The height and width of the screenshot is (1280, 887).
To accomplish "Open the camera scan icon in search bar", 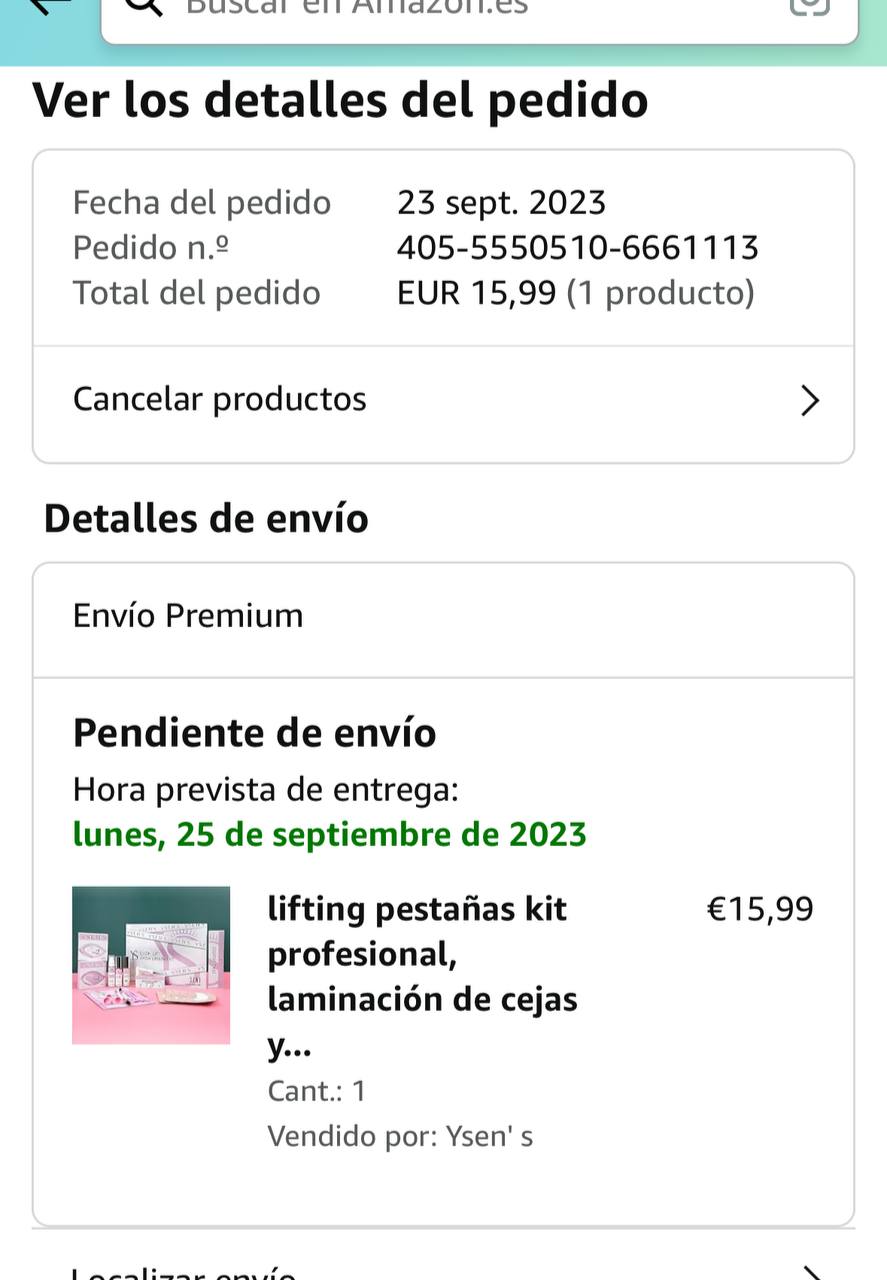I will click(809, 6).
